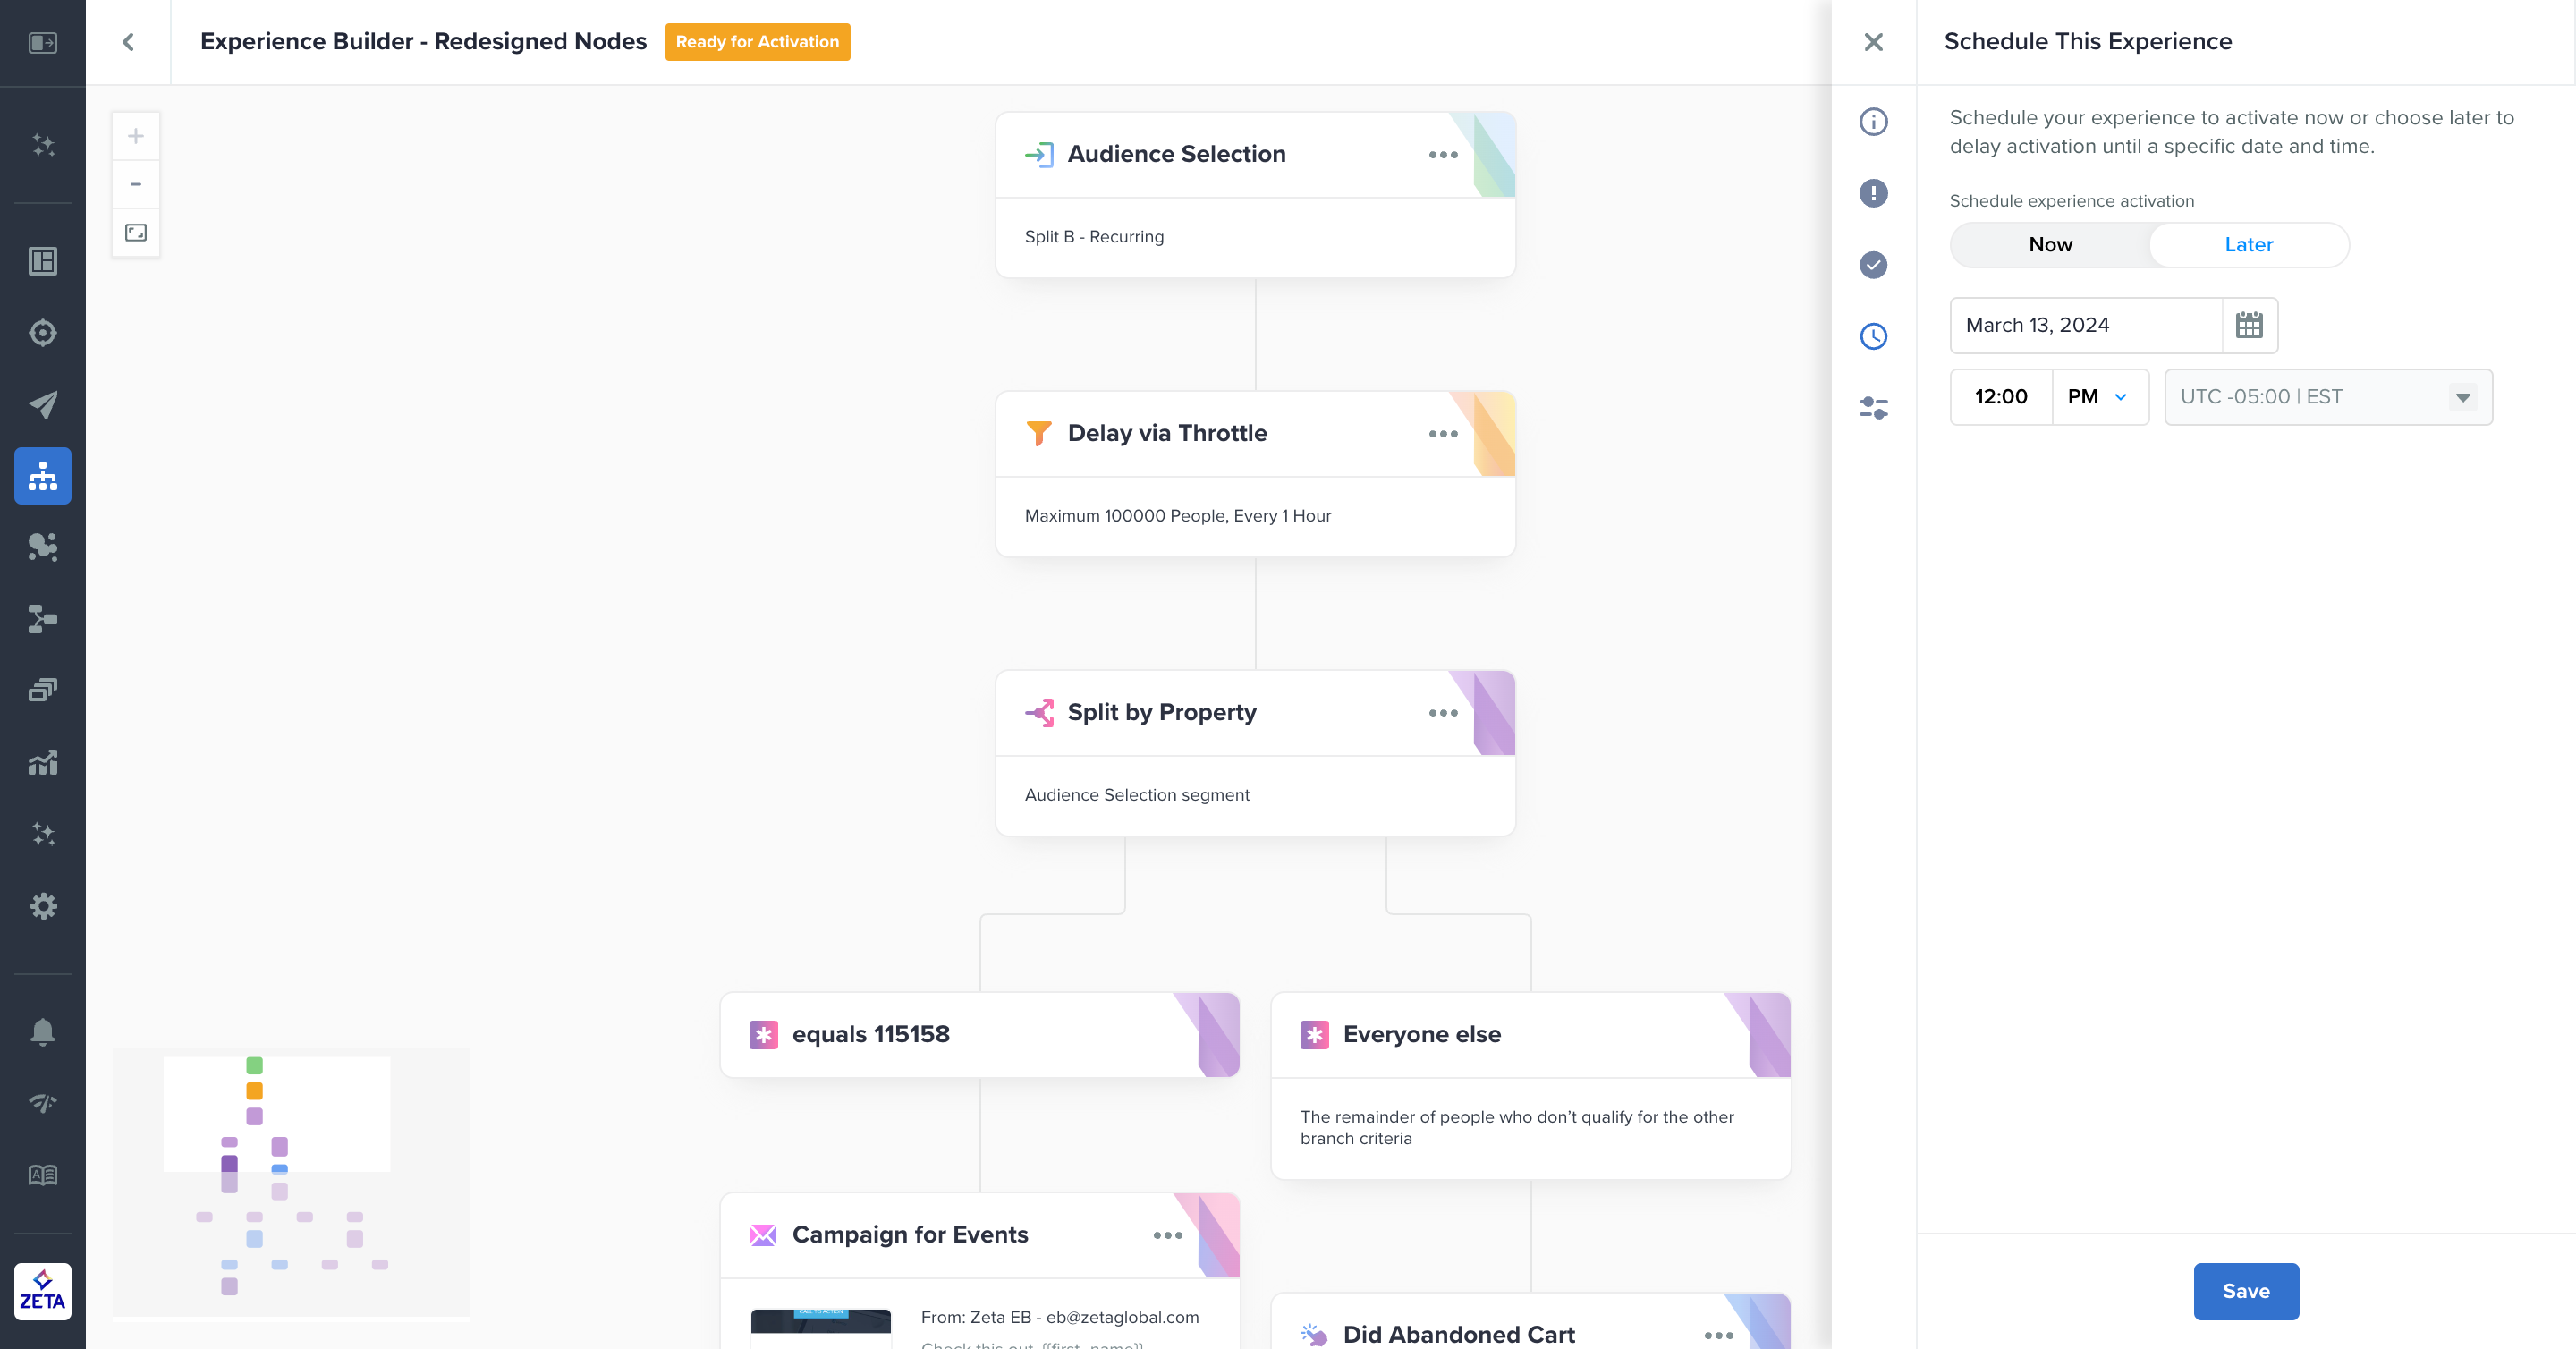Toggle the sidebar collapse icon at top left

pos(42,42)
